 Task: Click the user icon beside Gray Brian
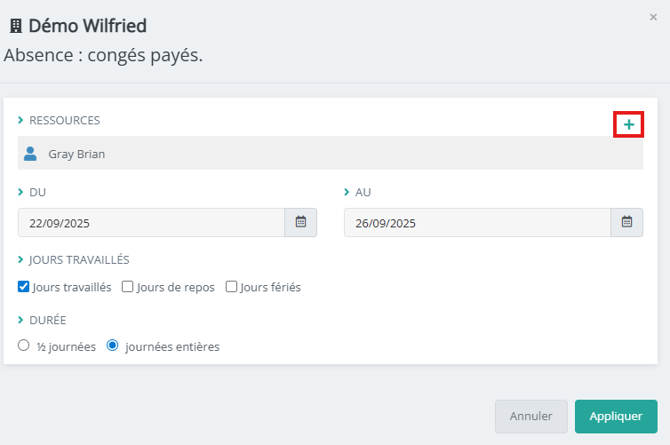[x=31, y=154]
